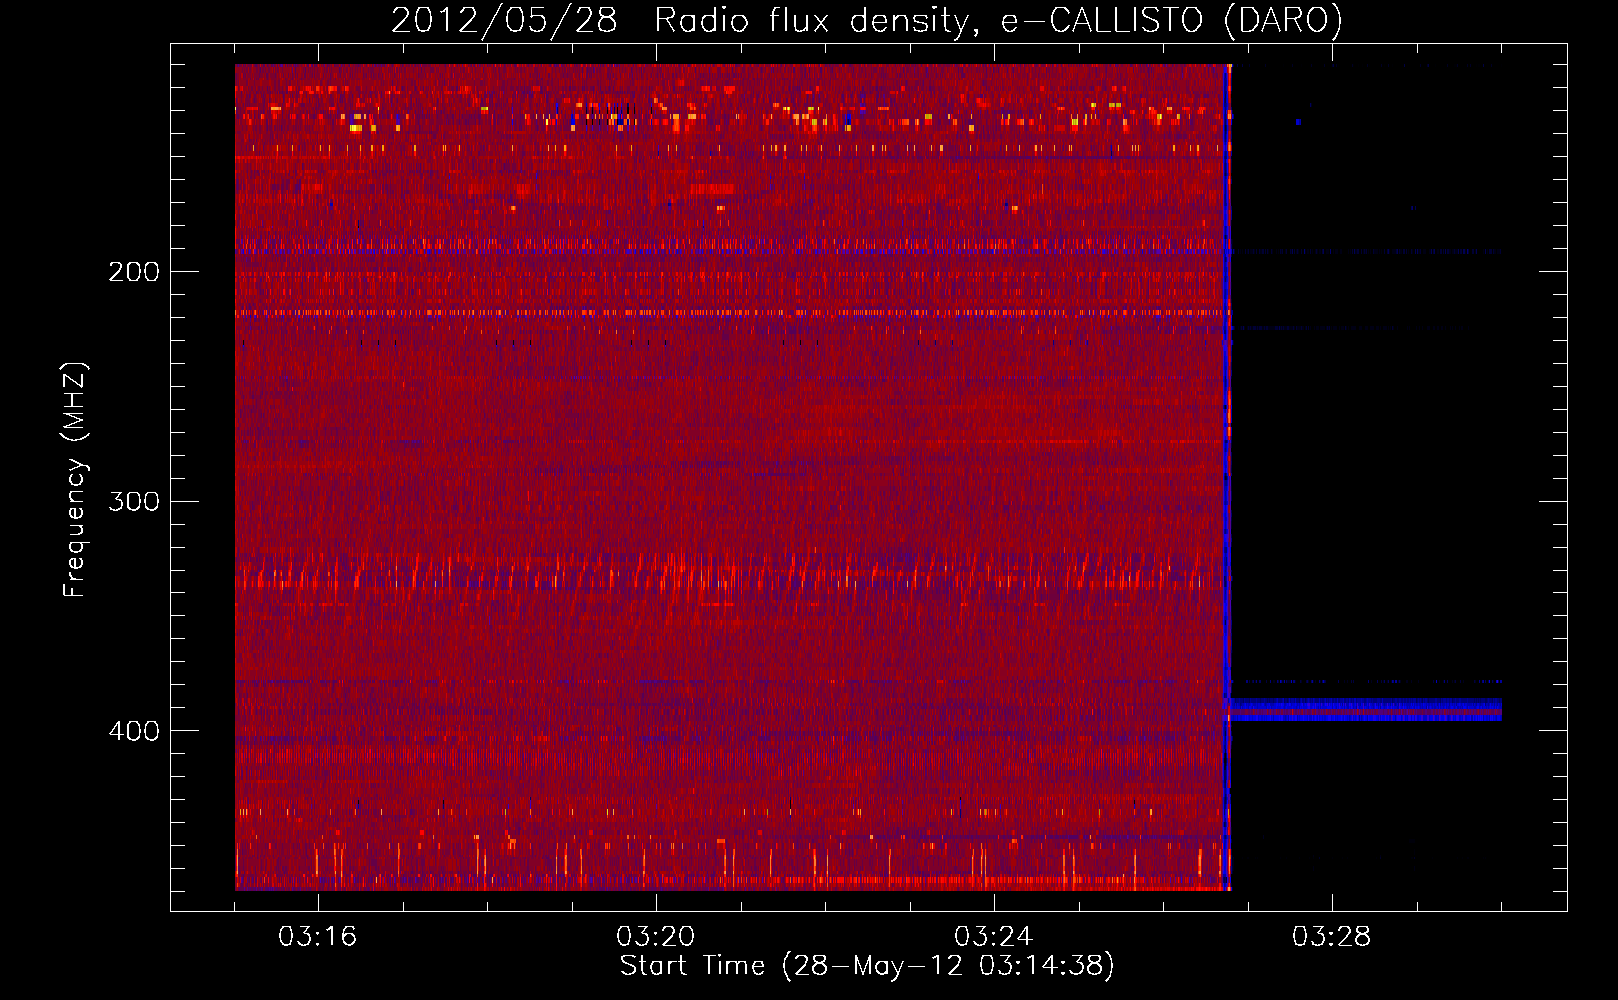Click the 'Frequency (MHZ)' axis label

(x=75, y=480)
